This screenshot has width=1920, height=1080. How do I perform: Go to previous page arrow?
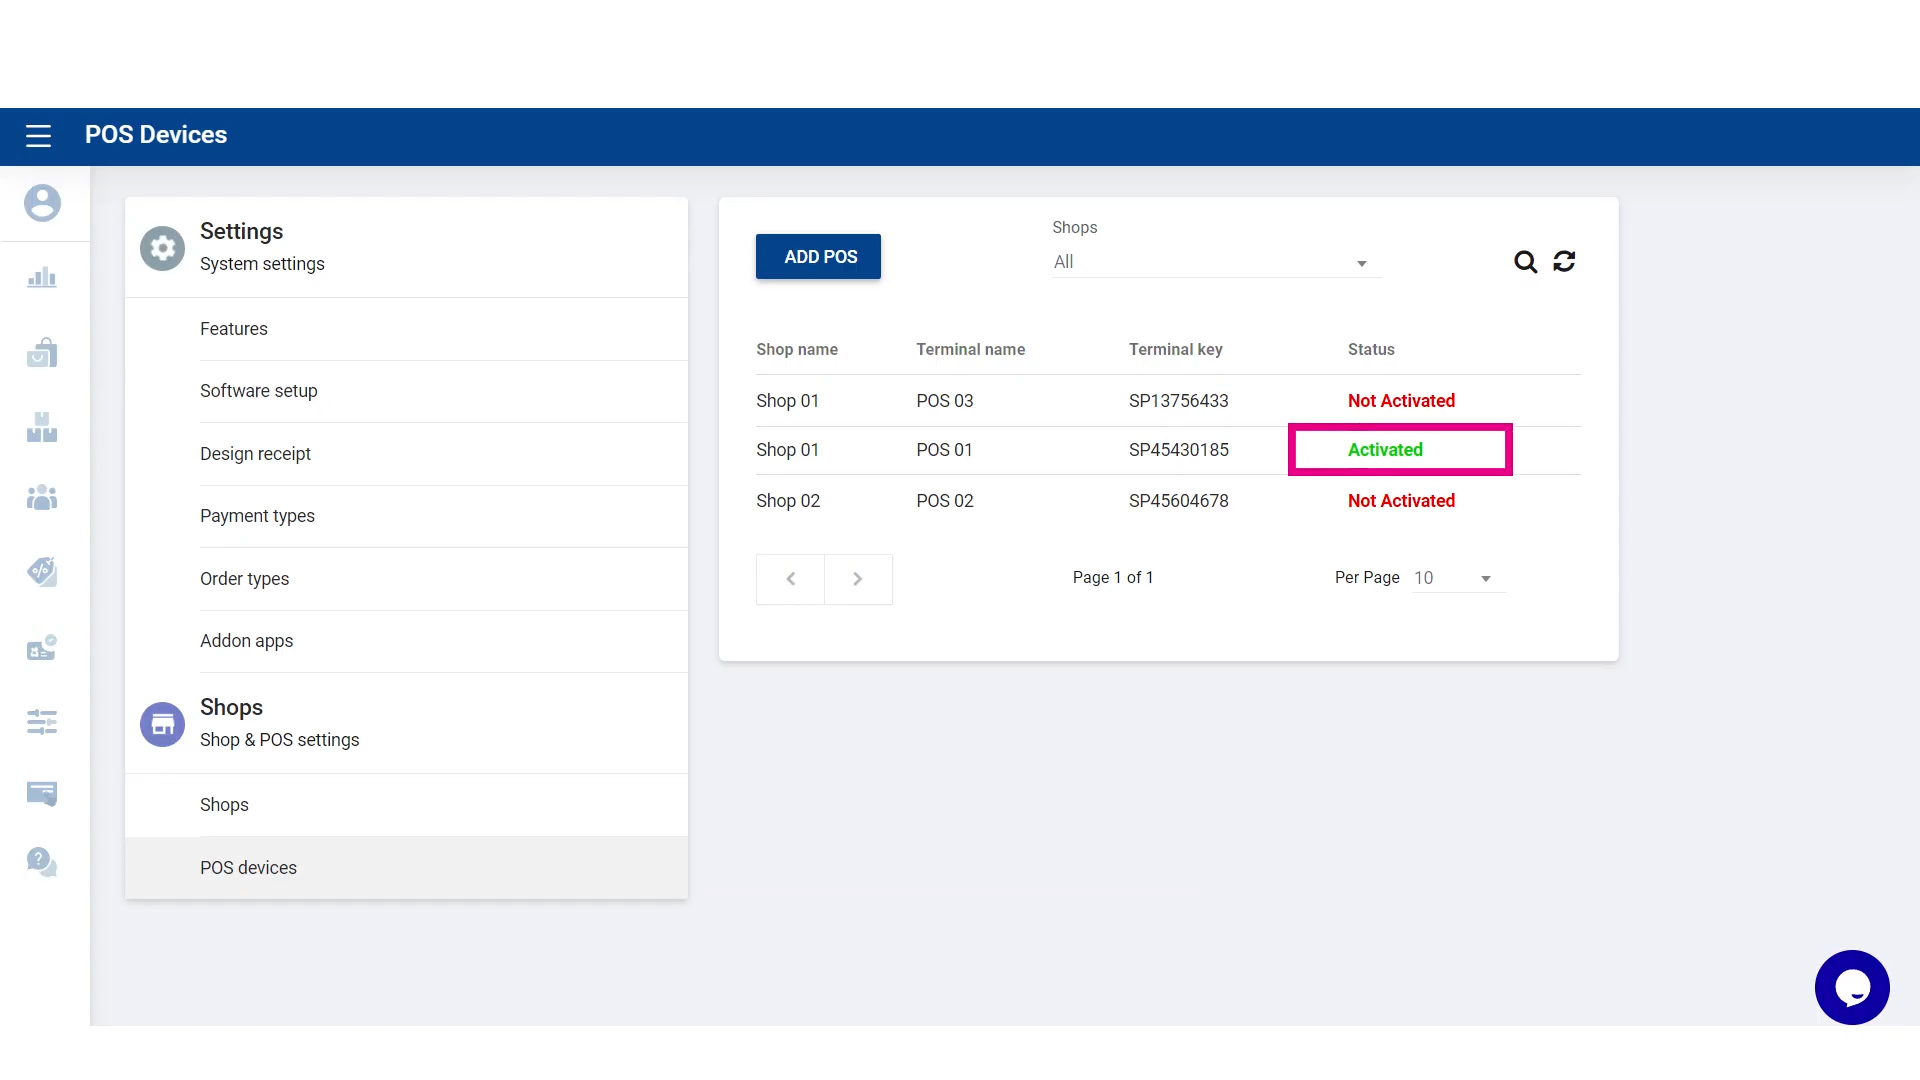[x=791, y=579]
